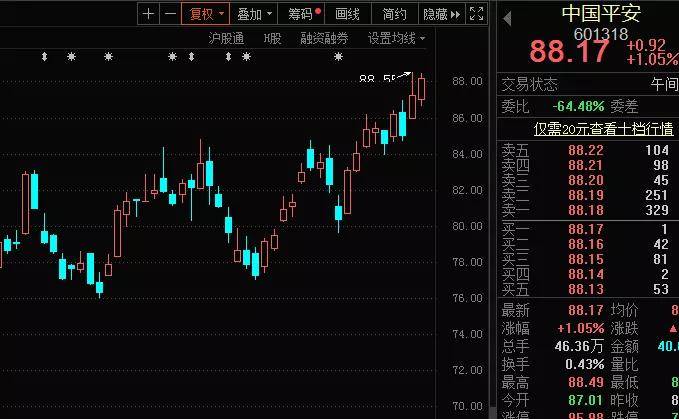Click stock code 601318

601,34
